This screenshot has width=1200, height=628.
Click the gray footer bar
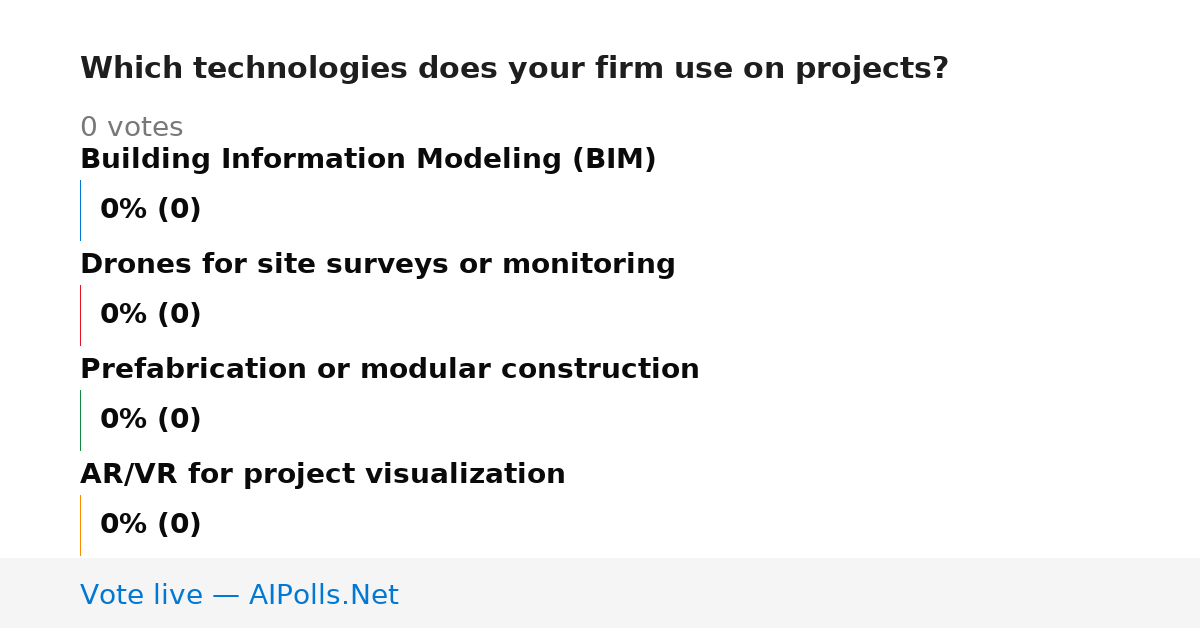click(600, 593)
